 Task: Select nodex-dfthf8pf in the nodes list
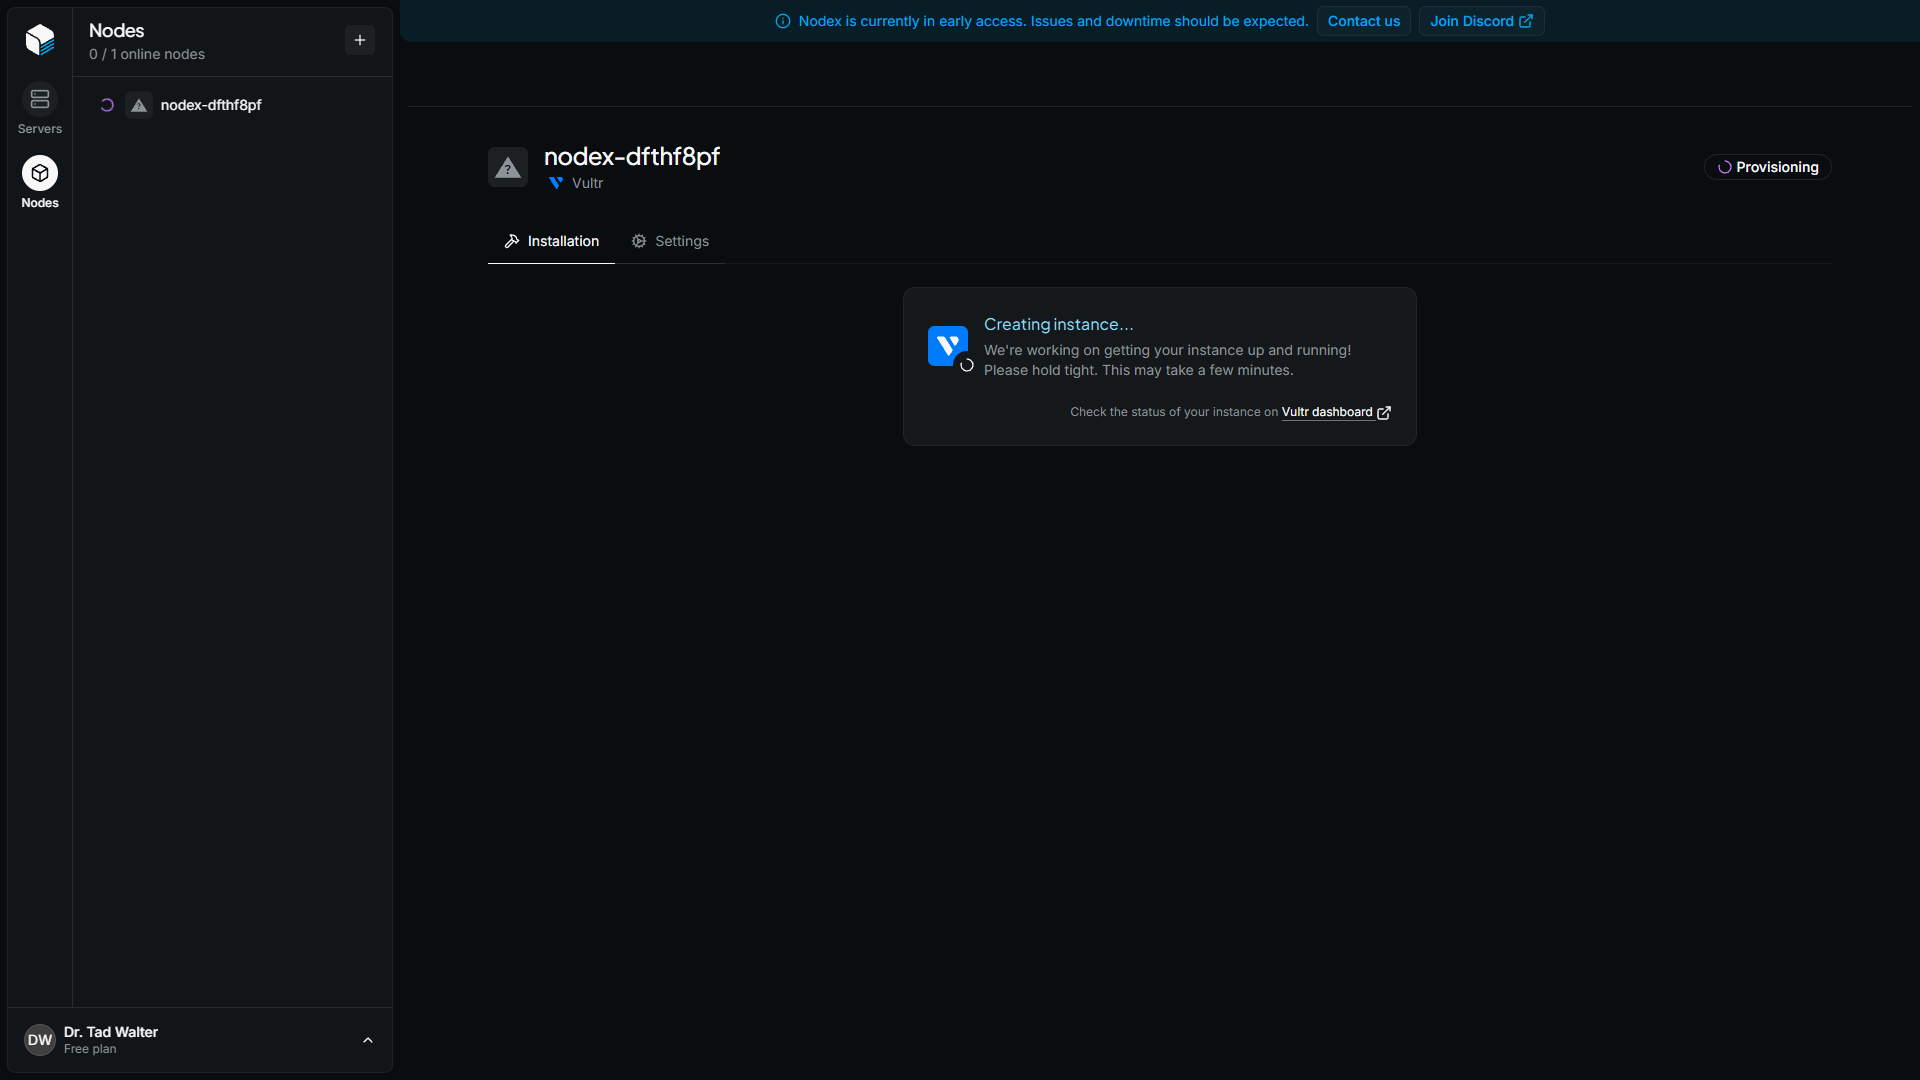tap(232, 105)
